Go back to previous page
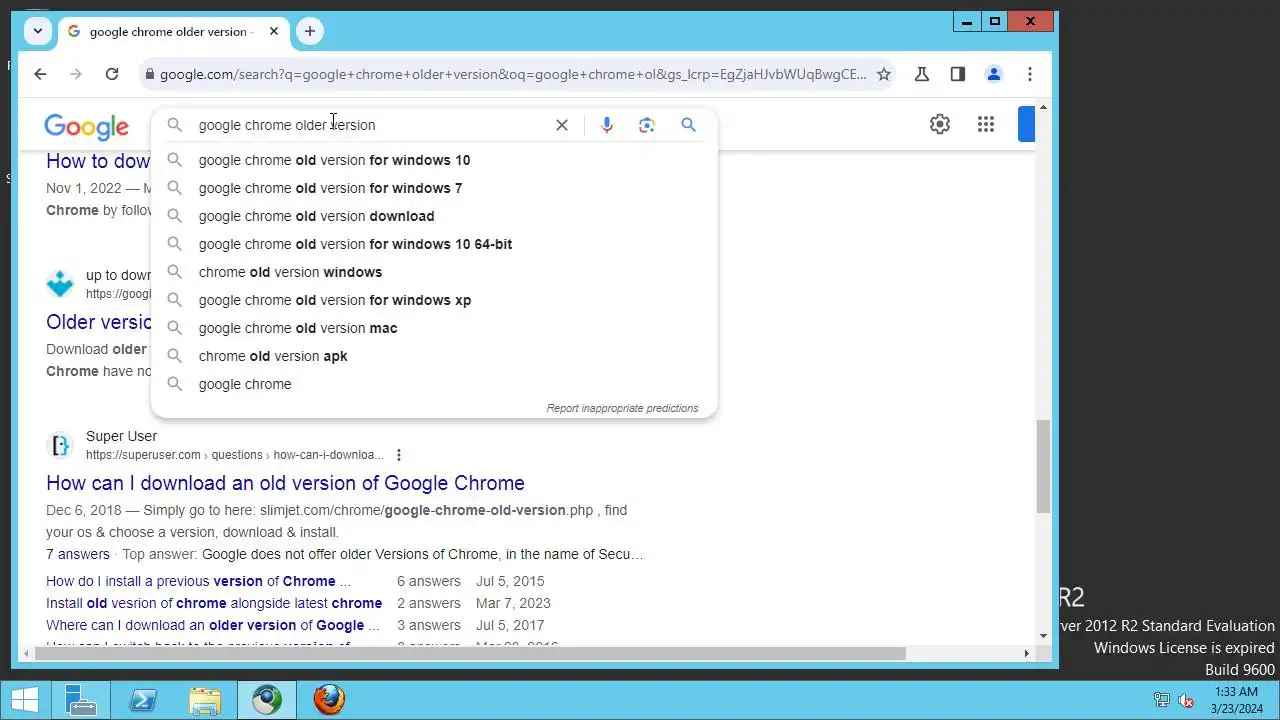 tap(40, 74)
